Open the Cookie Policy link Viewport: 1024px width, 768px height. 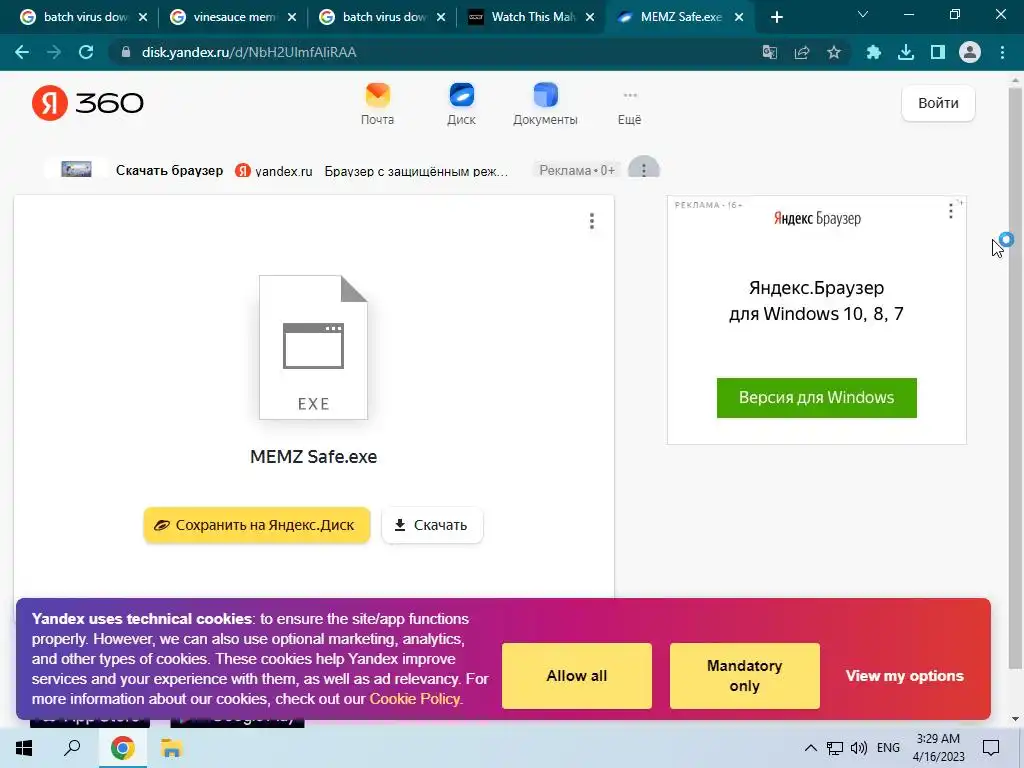click(415, 699)
